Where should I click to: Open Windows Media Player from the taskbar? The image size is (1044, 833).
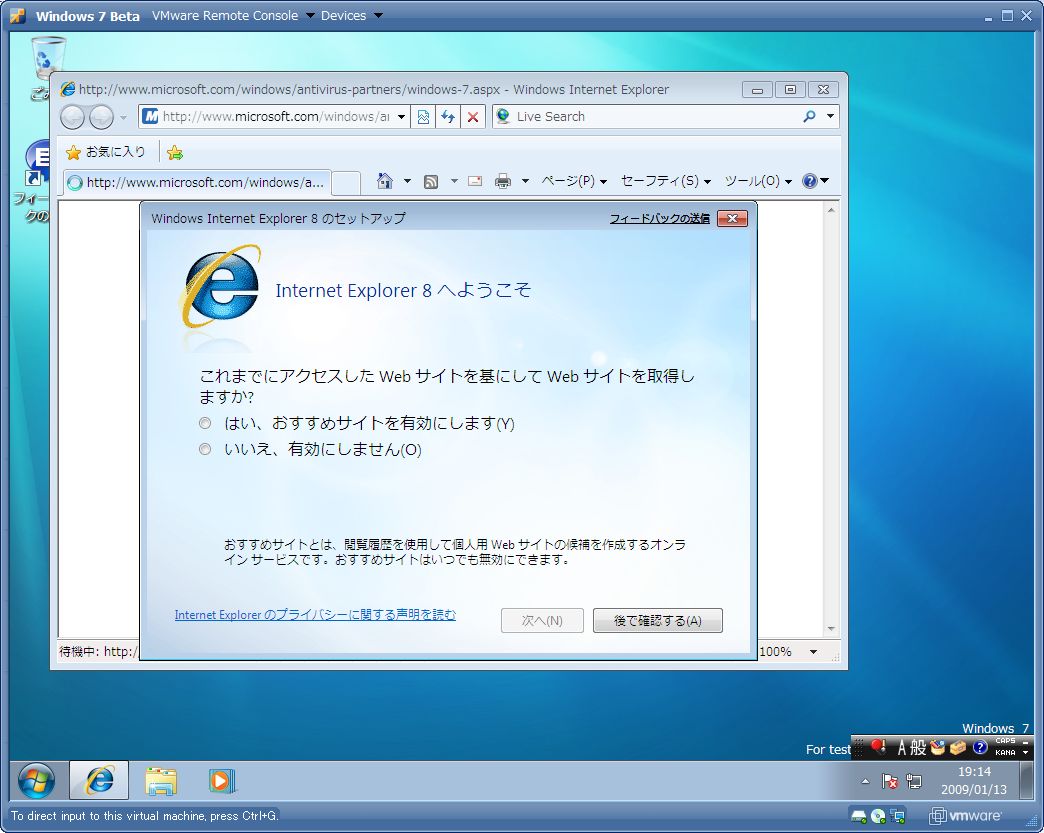[x=222, y=780]
